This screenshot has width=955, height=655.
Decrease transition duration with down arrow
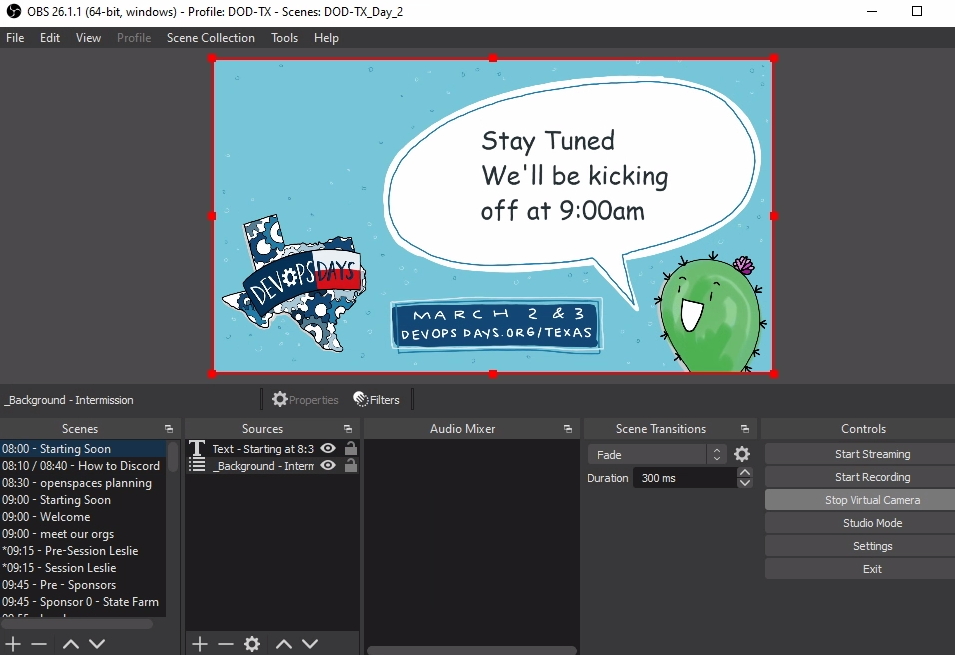[744, 483]
